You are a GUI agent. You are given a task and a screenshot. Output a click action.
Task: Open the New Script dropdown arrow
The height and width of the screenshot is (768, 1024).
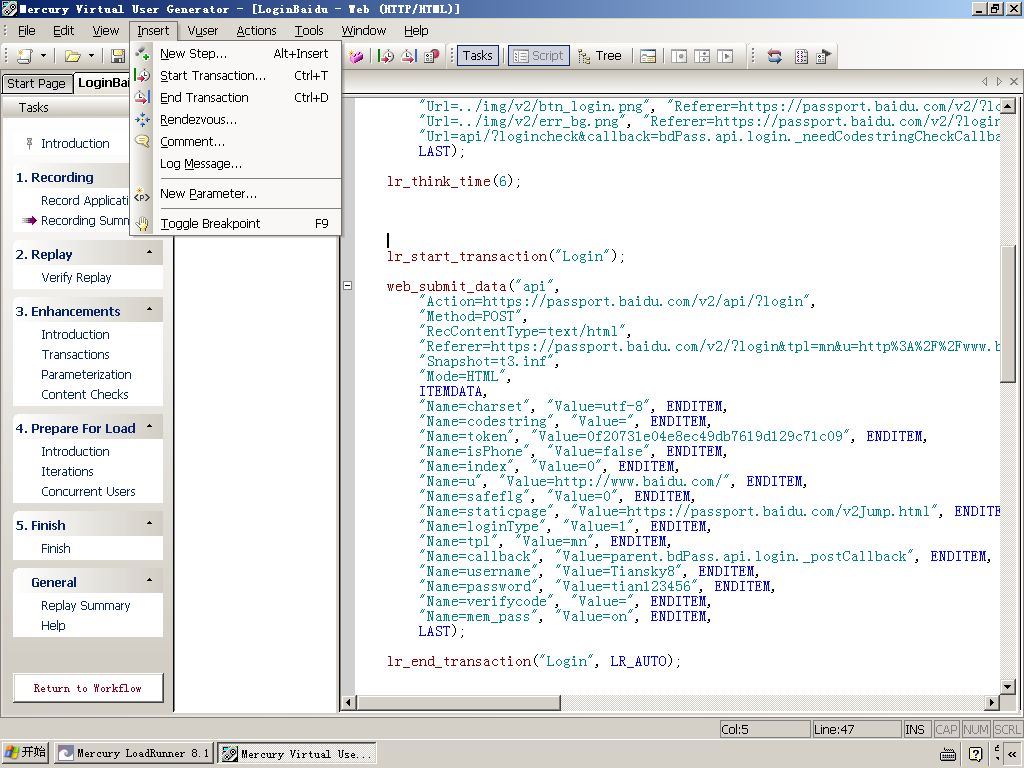[x=43, y=56]
